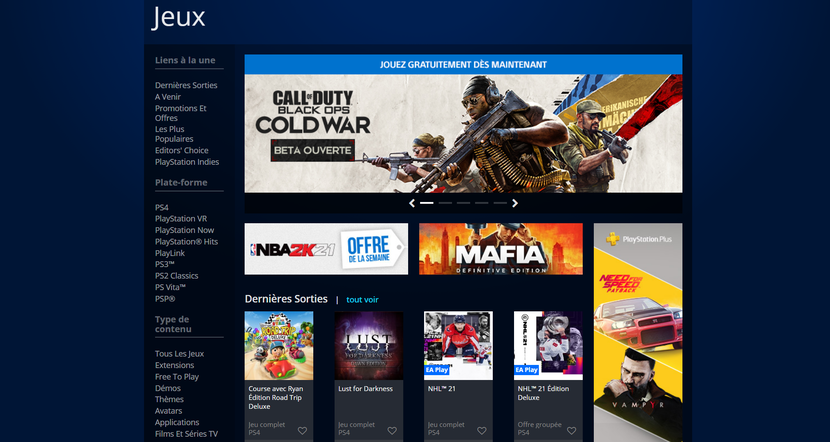This screenshot has height=442, width=830.
Task: Click EA Play badge on NHL 21
Action: coord(439,369)
